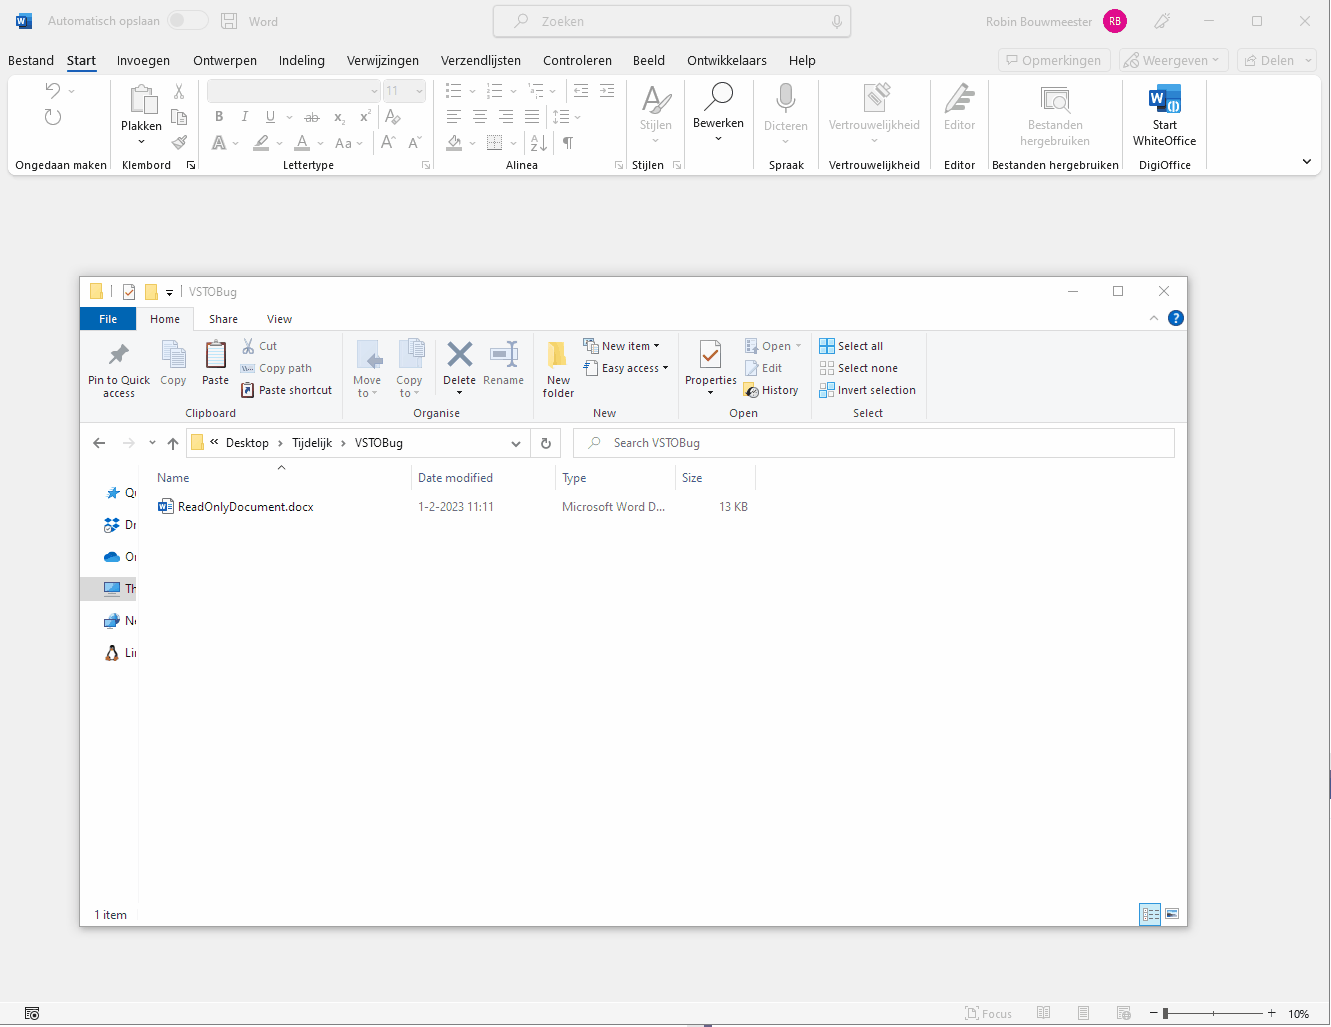Switch to the Verzendlijsten ribbon tab

click(x=480, y=60)
